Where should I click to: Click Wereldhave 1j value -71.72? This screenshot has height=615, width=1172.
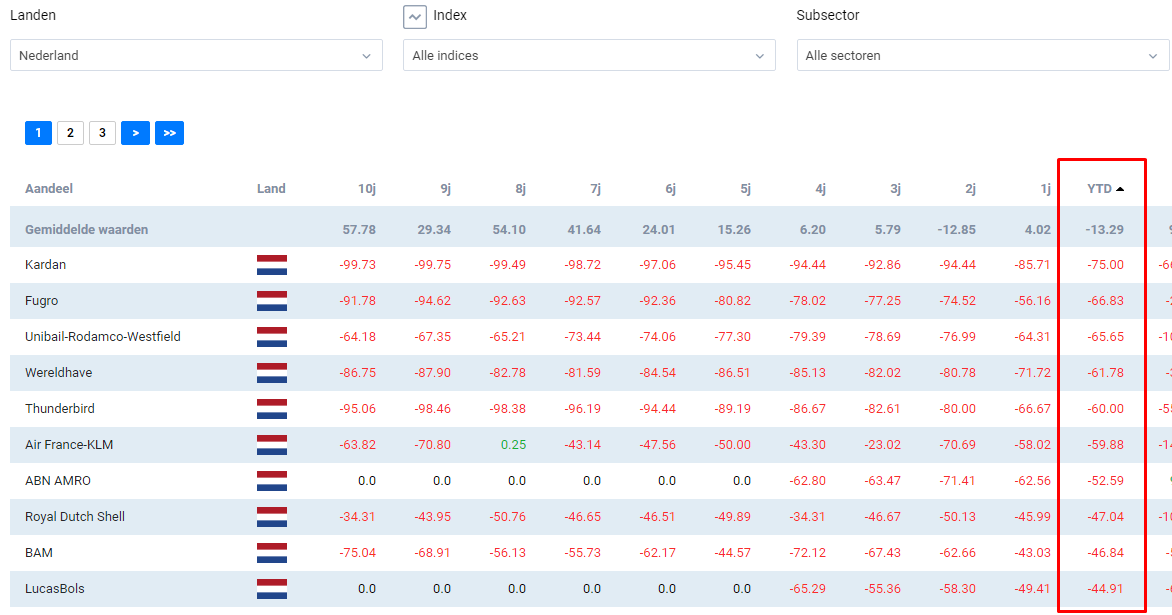pos(1032,372)
